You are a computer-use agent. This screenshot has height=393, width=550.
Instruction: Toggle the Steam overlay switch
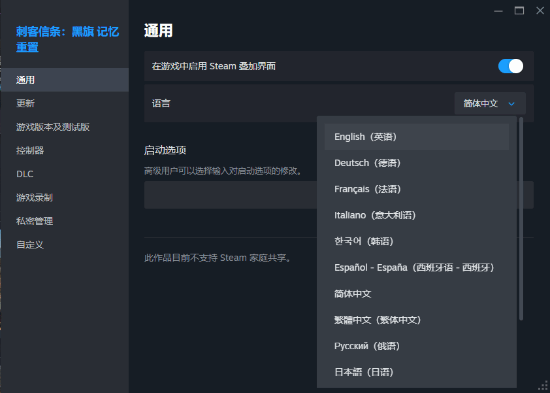point(510,66)
